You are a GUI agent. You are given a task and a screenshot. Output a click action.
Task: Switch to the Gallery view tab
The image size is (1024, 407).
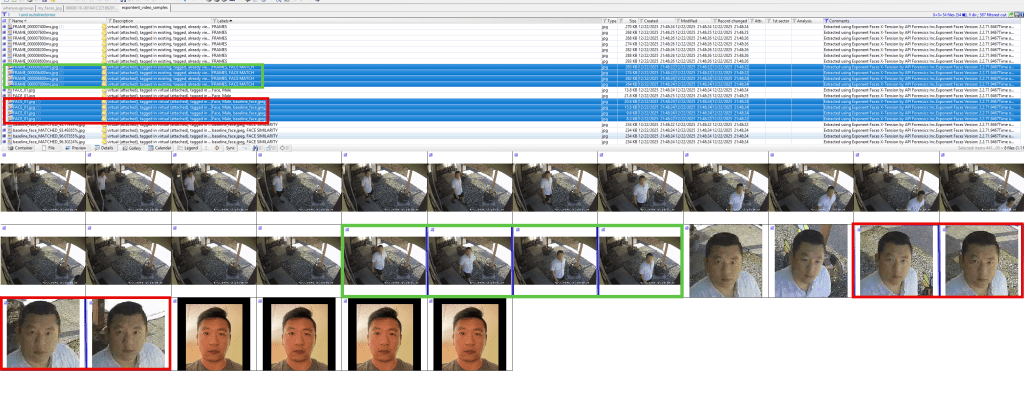[x=133, y=147]
